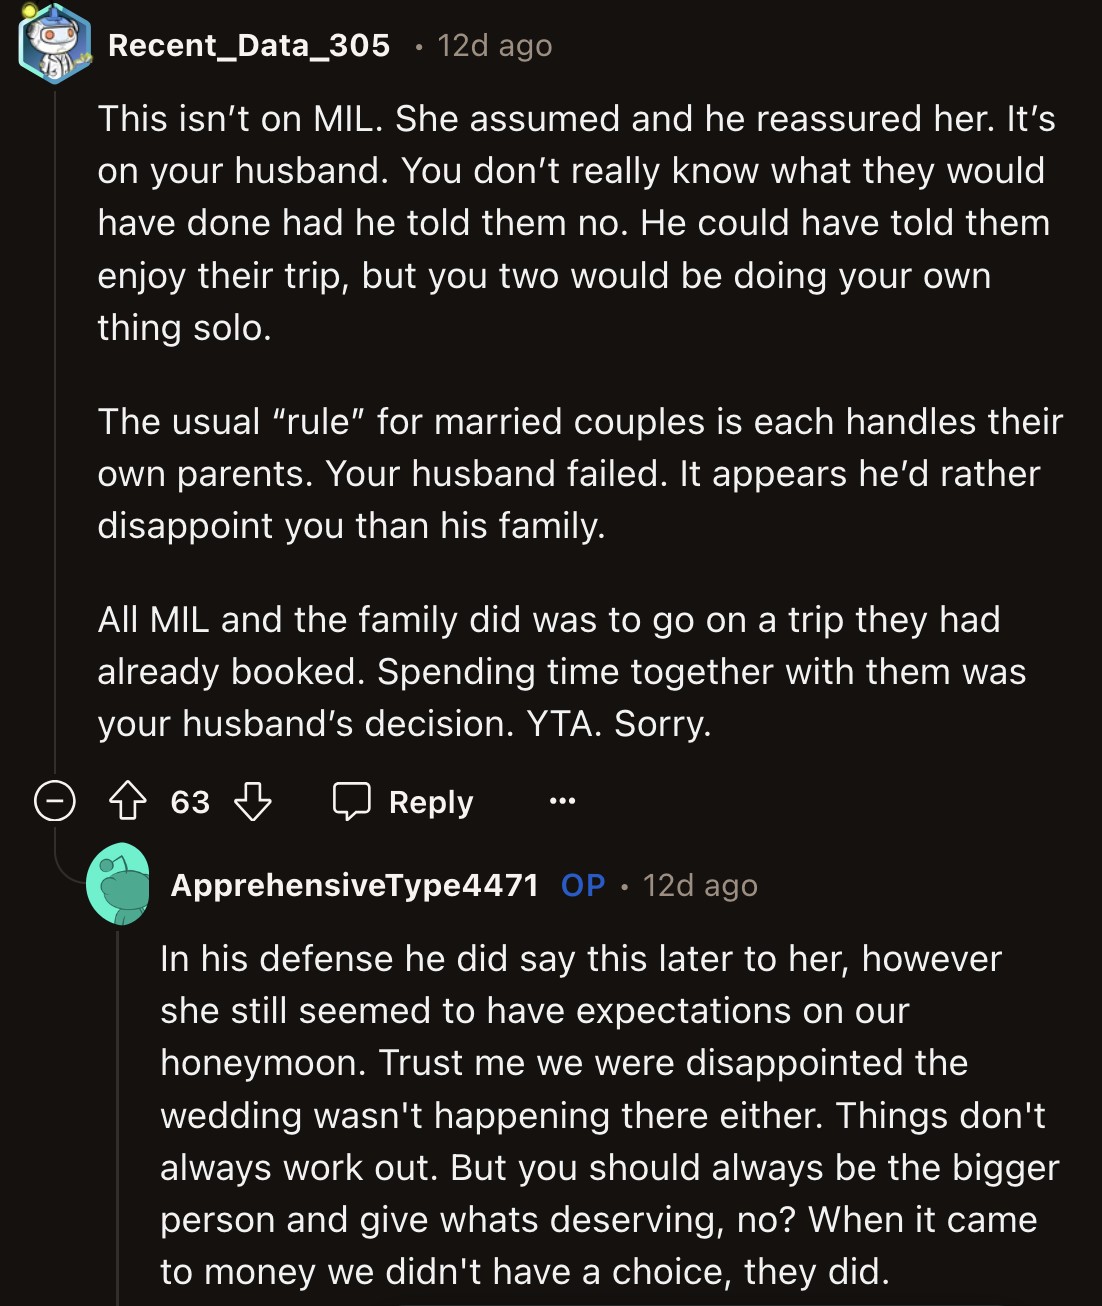Open Recent_Data_305's snoo avatar

pos(49,44)
